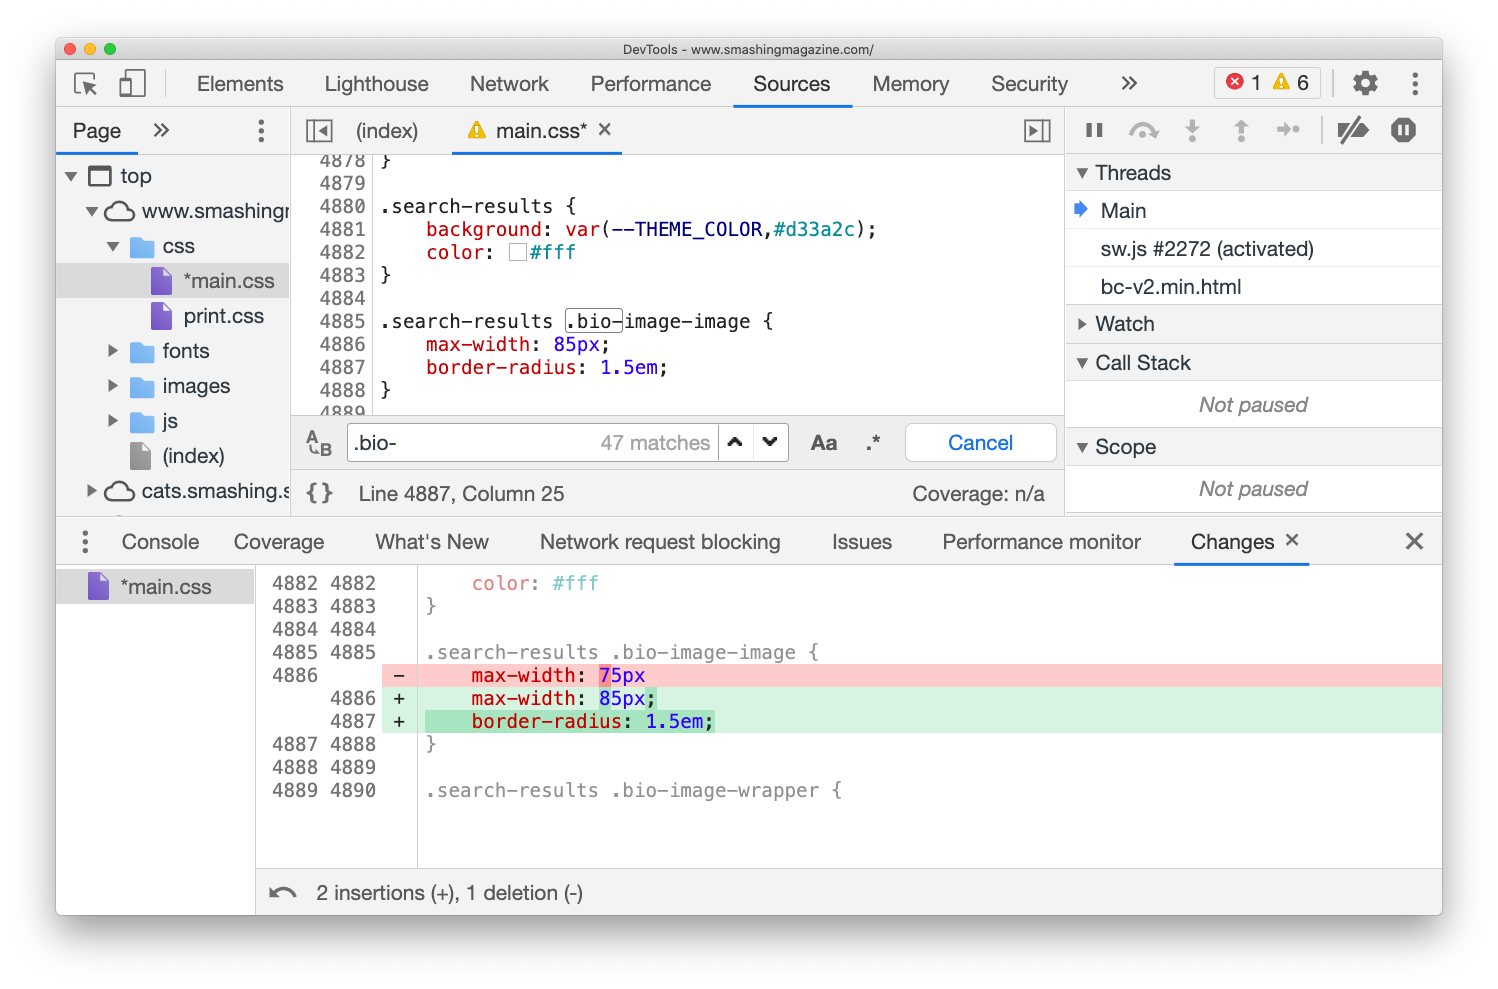Pause script execution
Viewport: 1498px width, 989px height.
(x=1094, y=130)
